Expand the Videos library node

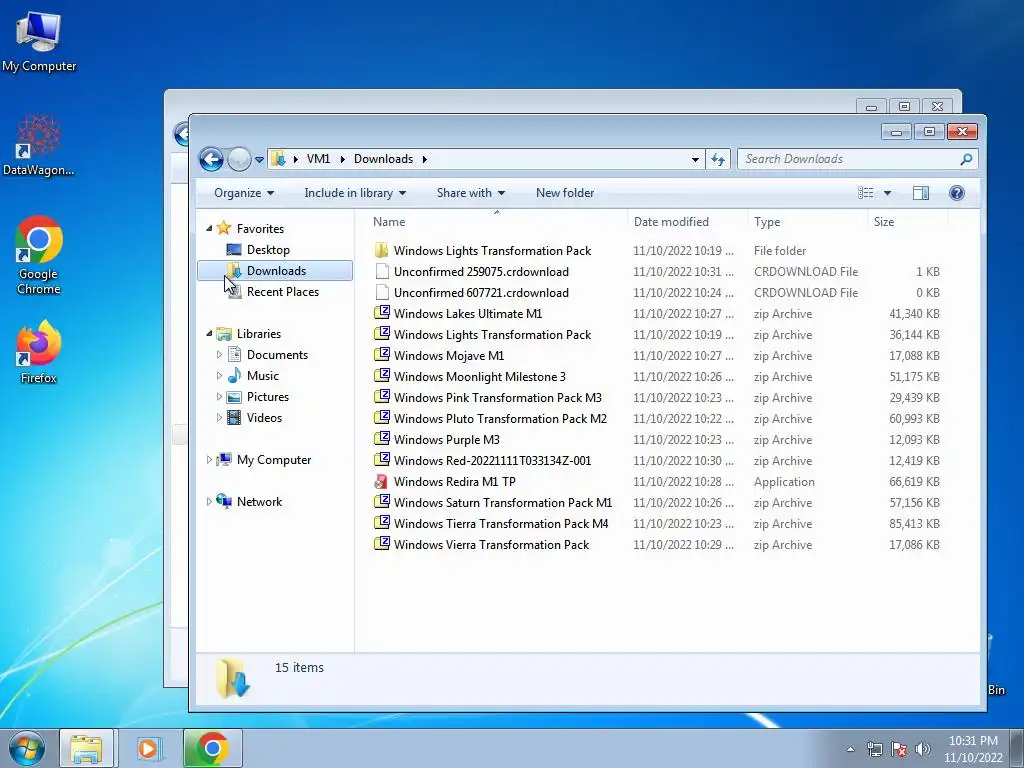click(219, 418)
